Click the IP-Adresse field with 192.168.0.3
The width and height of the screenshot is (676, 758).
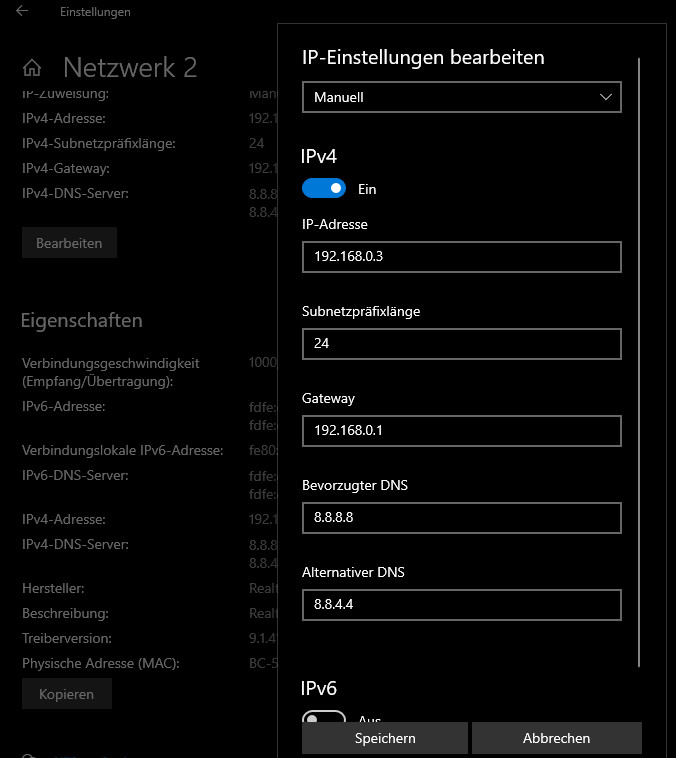[x=461, y=257]
